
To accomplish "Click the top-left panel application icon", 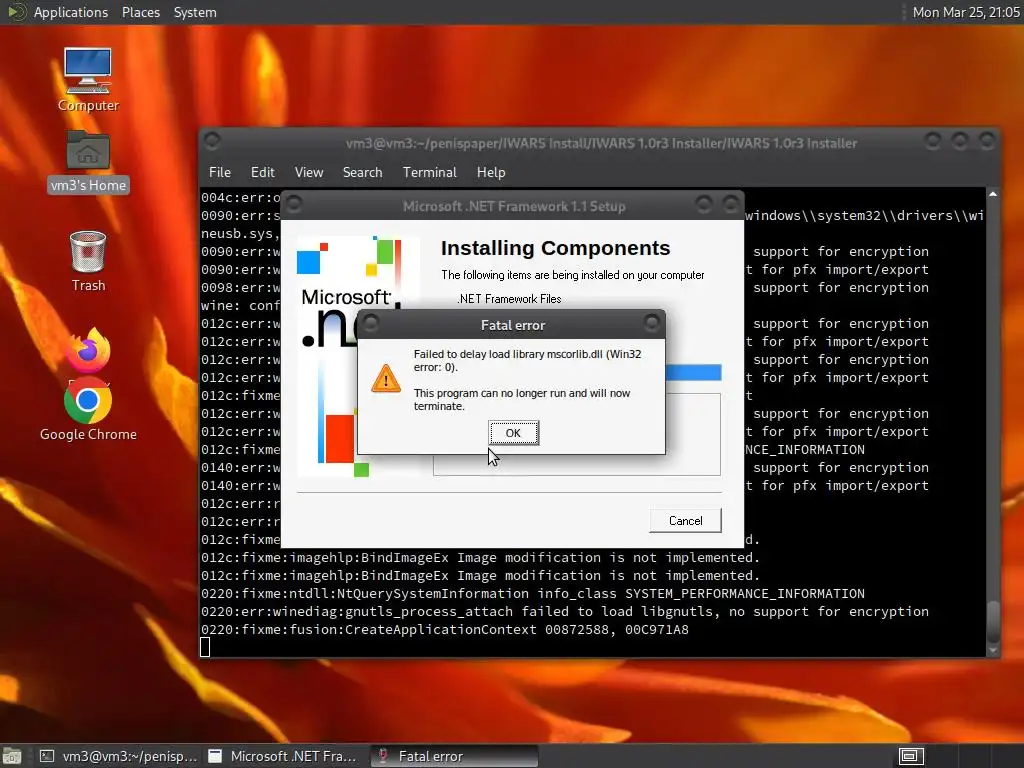I will 16,12.
